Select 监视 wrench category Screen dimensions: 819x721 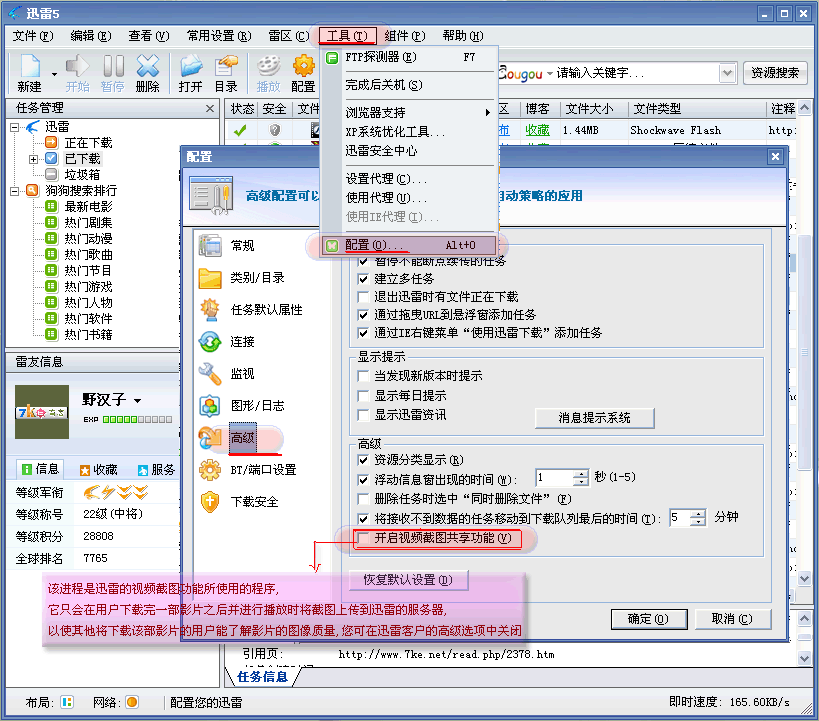(x=227, y=374)
